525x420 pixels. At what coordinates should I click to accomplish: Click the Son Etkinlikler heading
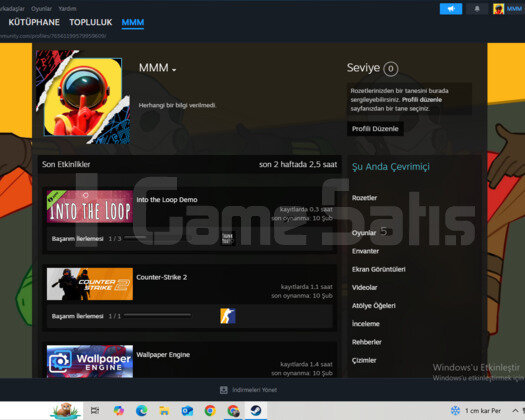point(66,164)
